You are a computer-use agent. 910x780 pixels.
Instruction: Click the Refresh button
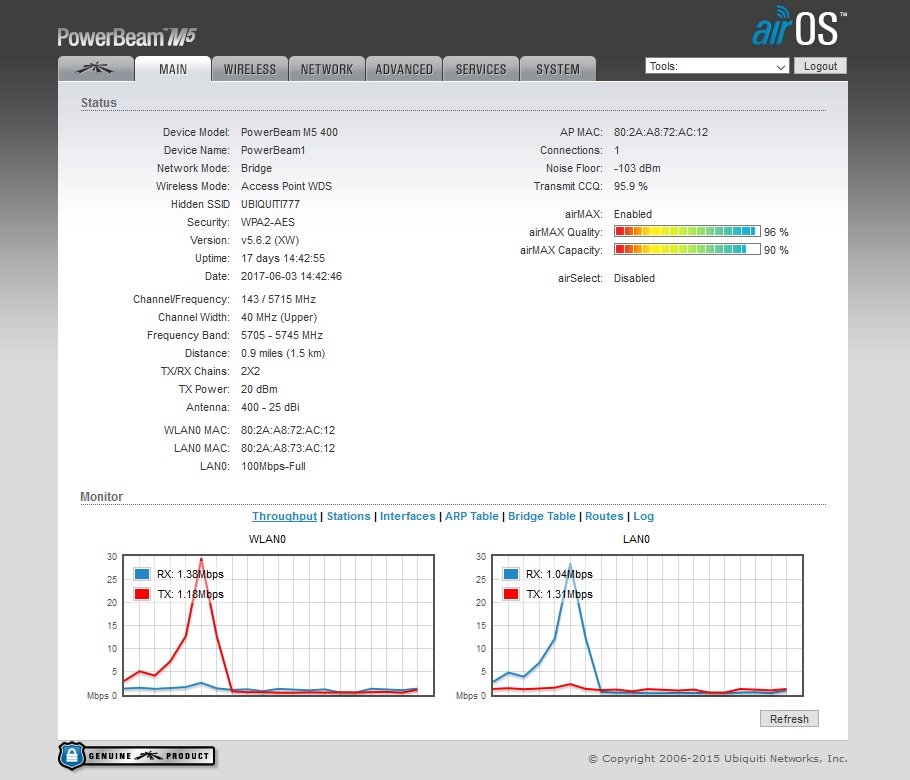coord(789,718)
